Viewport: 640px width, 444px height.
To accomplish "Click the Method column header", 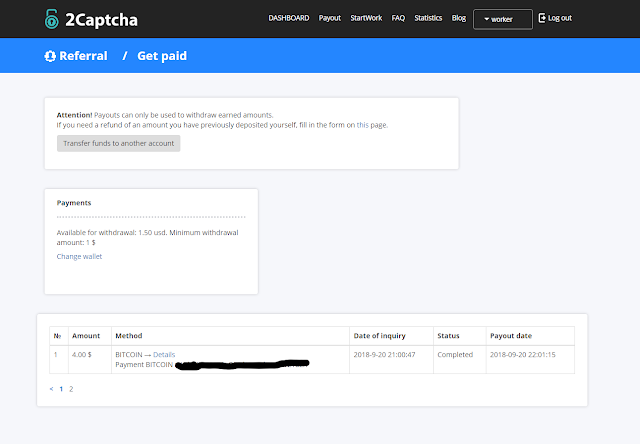I will coord(129,336).
